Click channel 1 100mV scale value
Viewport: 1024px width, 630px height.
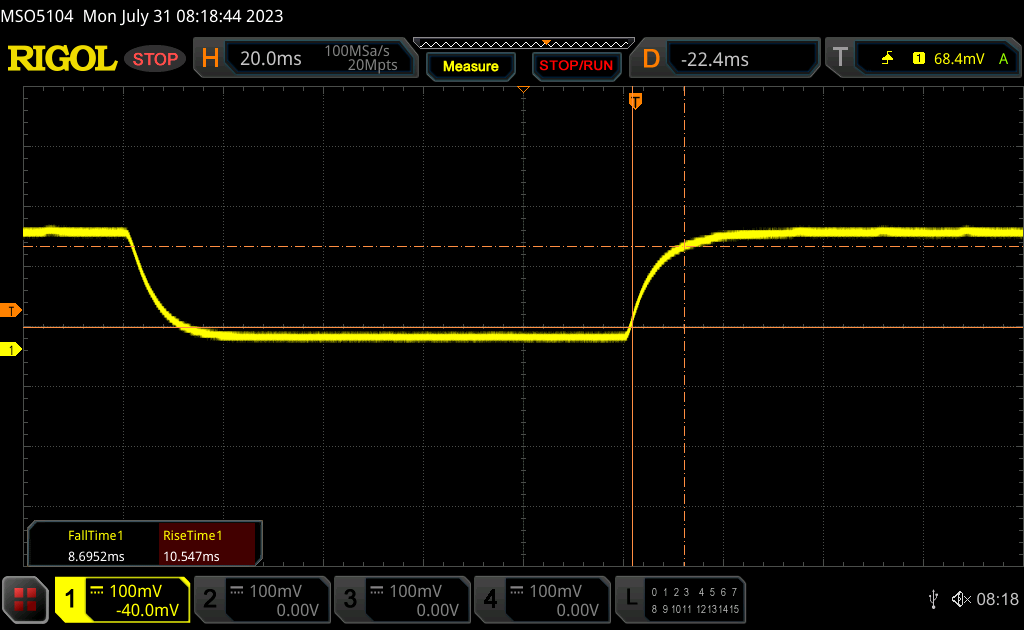135,591
